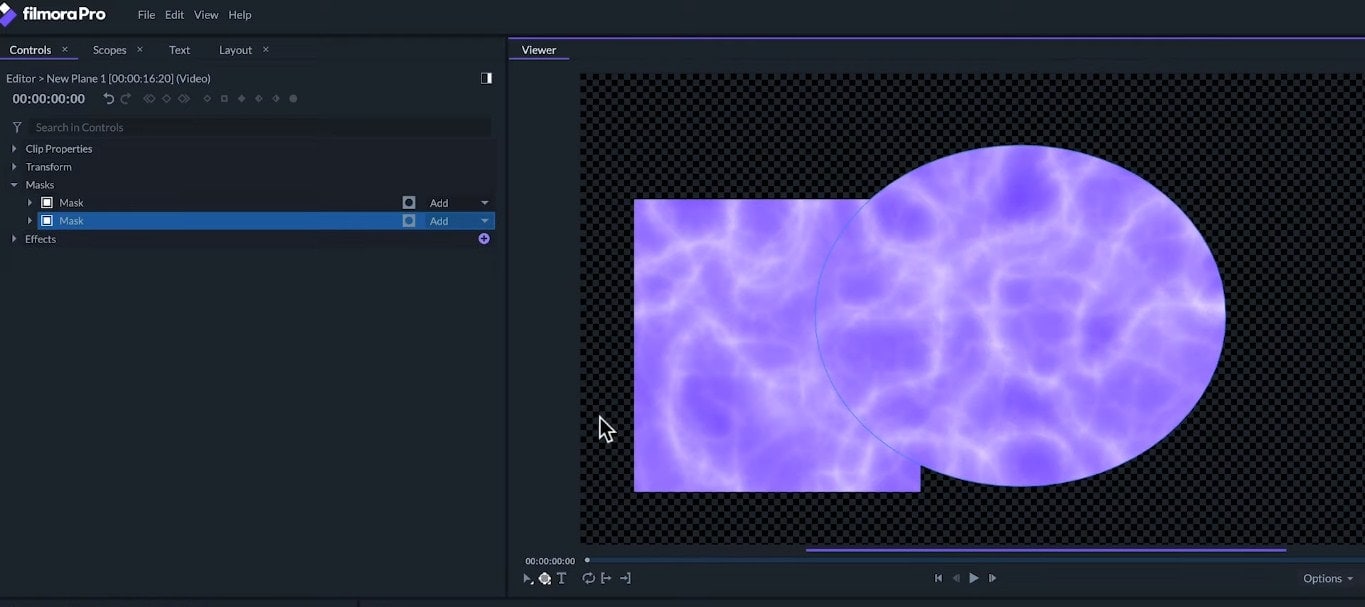
Task: Select the Viewer tab
Action: coord(539,50)
